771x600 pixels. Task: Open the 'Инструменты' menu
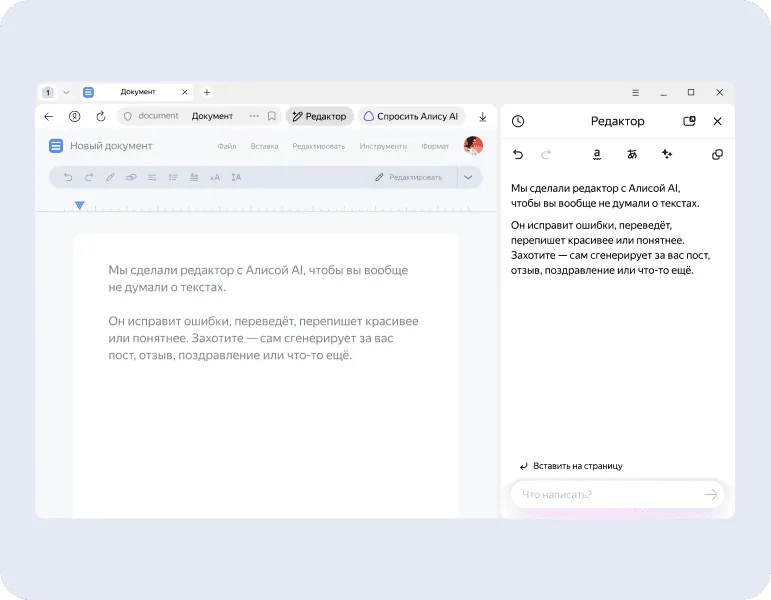(x=383, y=146)
